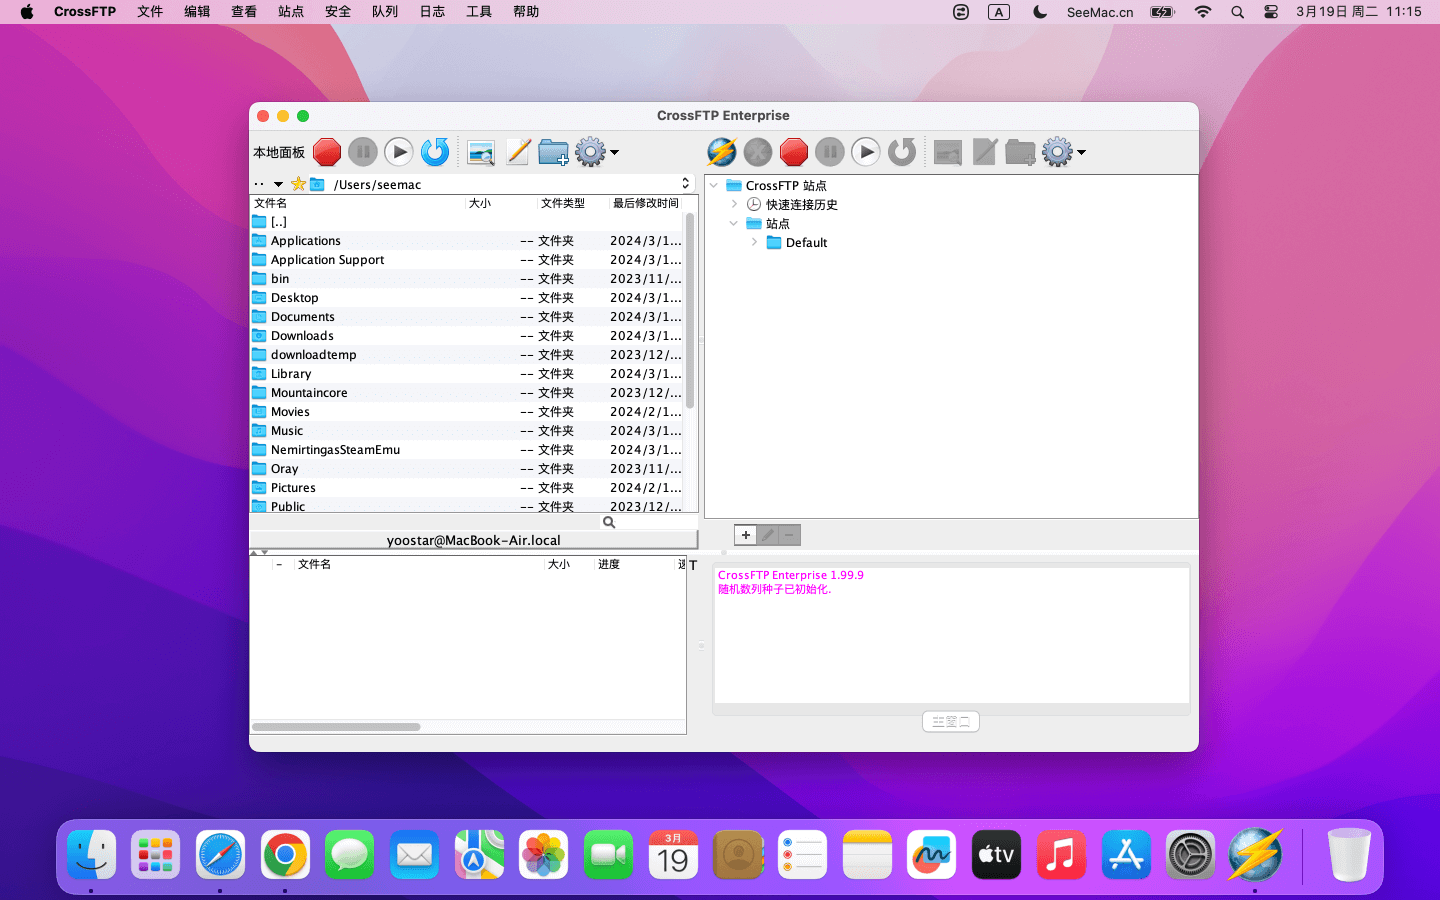
Task: Click the greyed image view icon in remote toolbar
Action: (x=948, y=152)
